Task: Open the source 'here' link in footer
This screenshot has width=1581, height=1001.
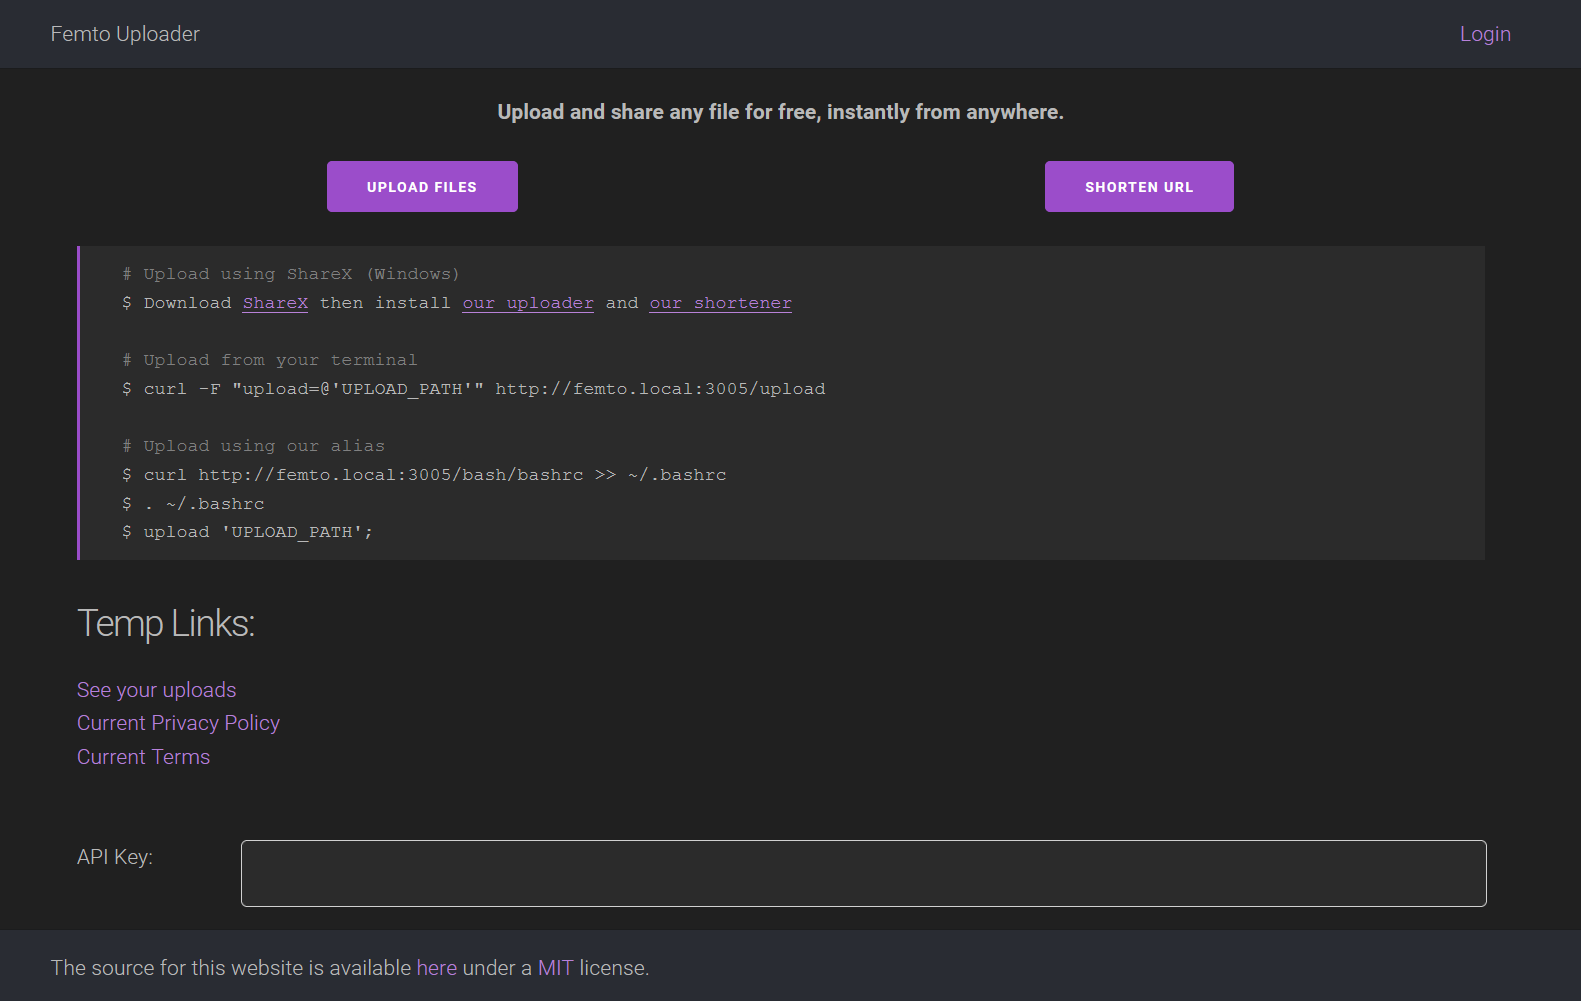Action: [437, 968]
